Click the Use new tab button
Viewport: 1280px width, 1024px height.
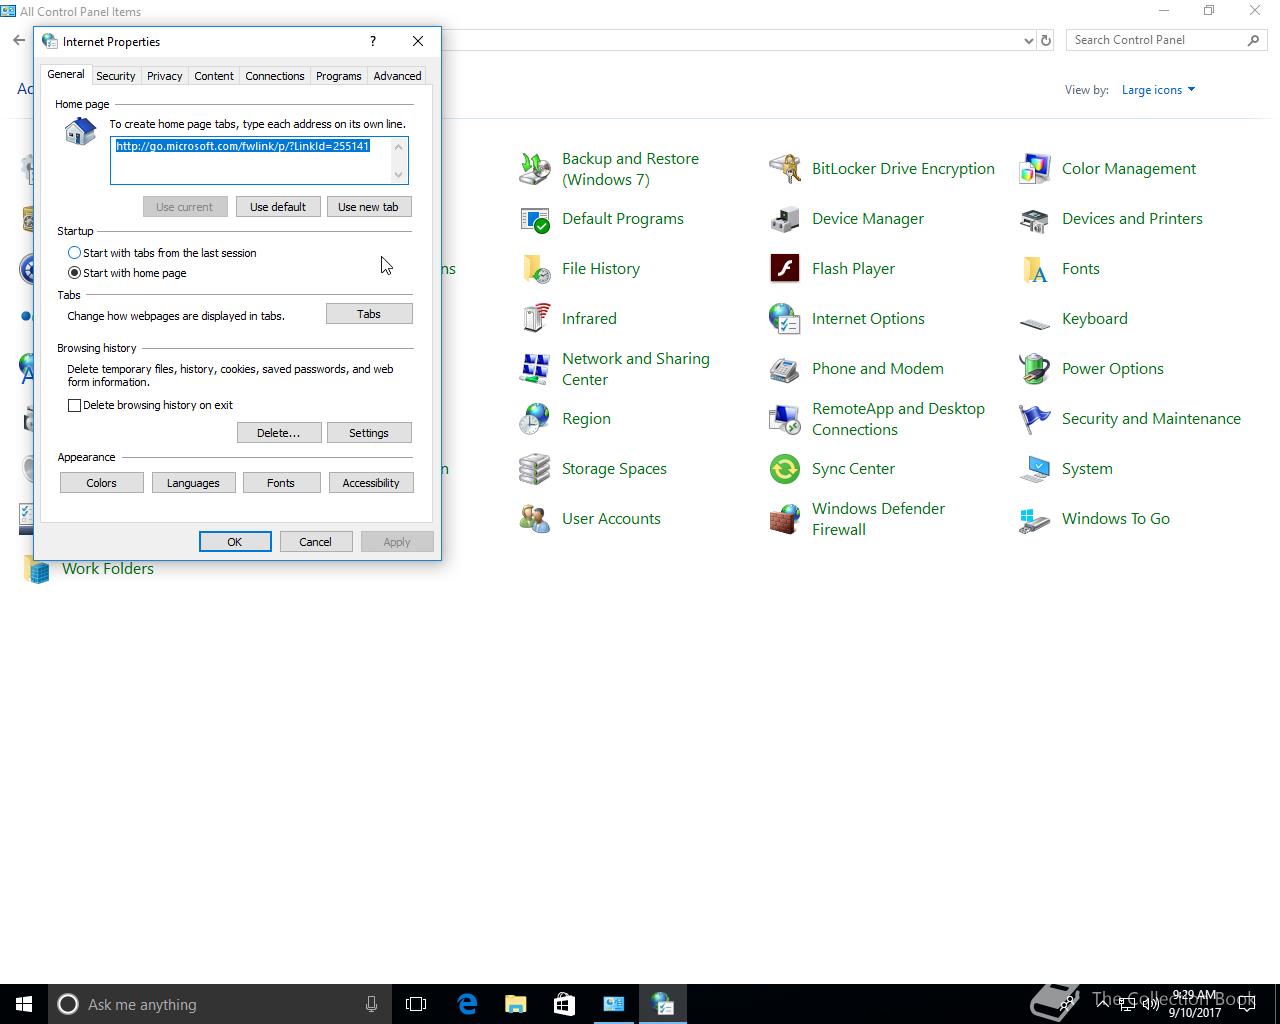(x=368, y=207)
